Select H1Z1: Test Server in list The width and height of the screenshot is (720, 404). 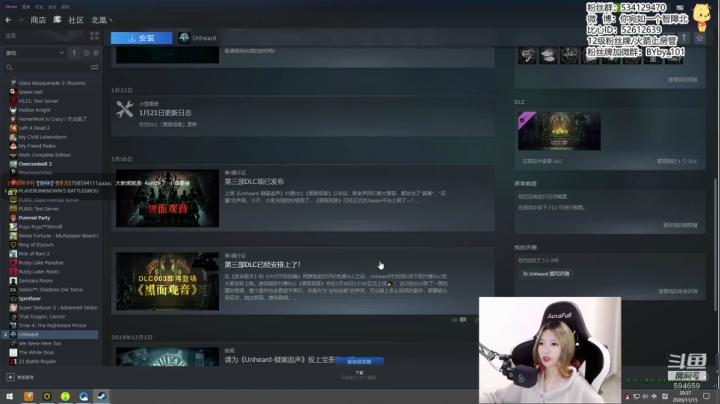point(38,101)
